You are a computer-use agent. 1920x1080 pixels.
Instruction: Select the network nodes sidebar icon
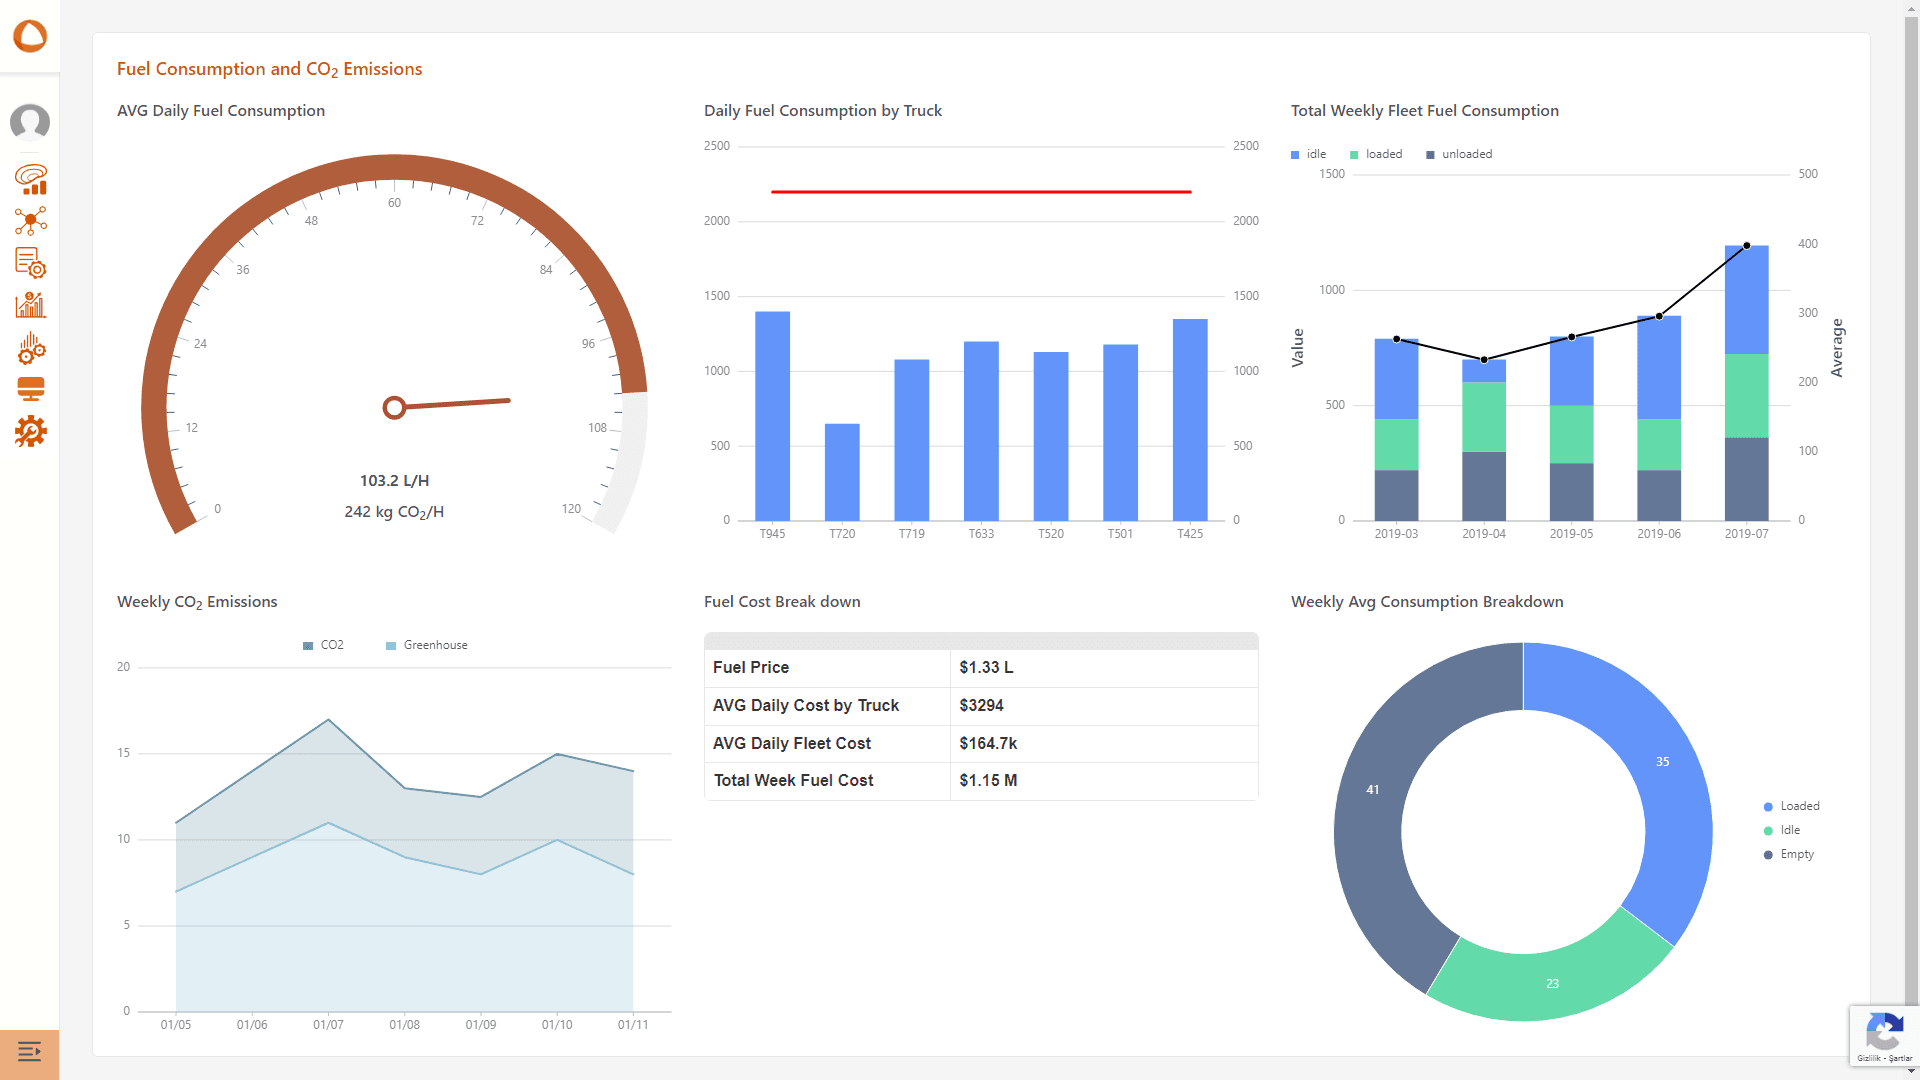tap(31, 221)
